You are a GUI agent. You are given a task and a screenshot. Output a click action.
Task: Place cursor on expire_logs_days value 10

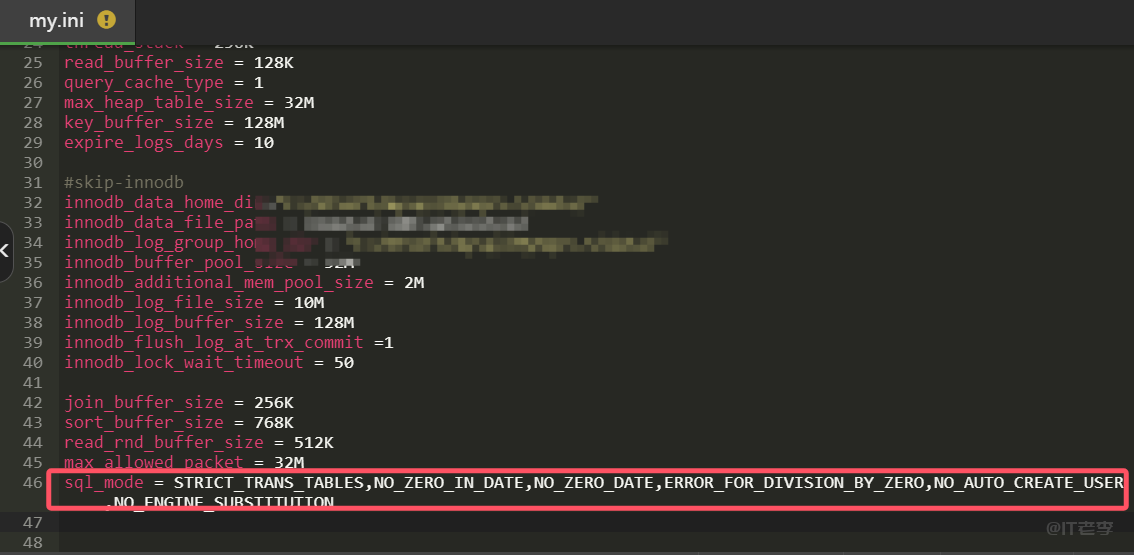263,142
